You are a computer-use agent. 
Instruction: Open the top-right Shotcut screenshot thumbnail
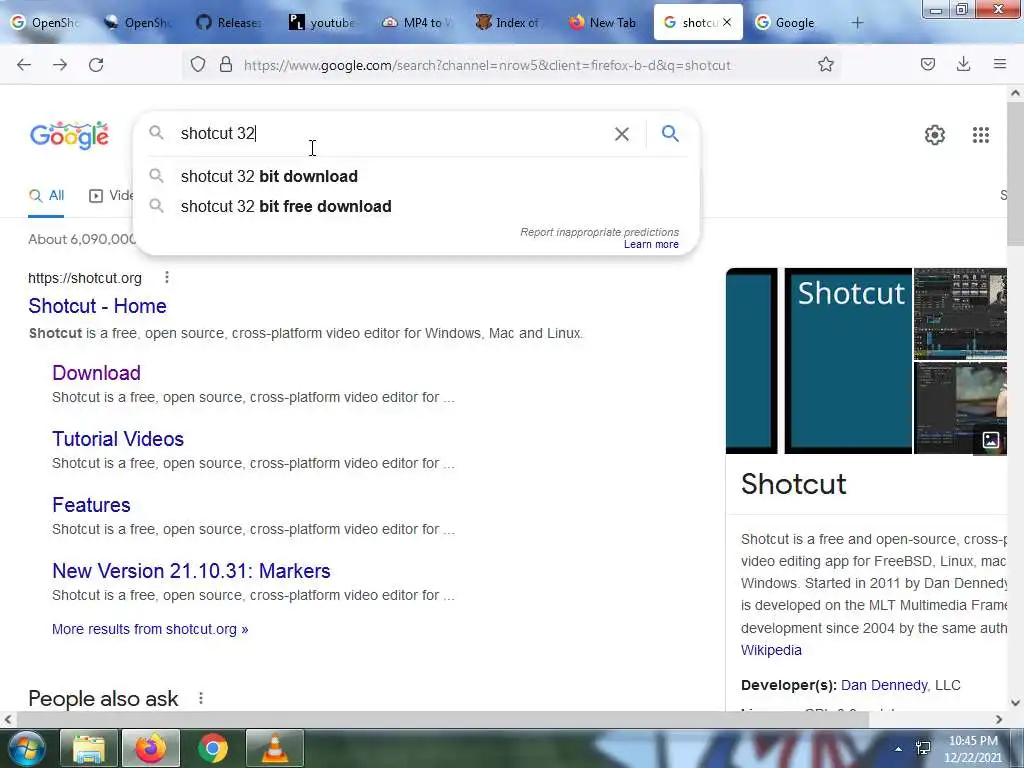pyautogui.click(x=960, y=314)
